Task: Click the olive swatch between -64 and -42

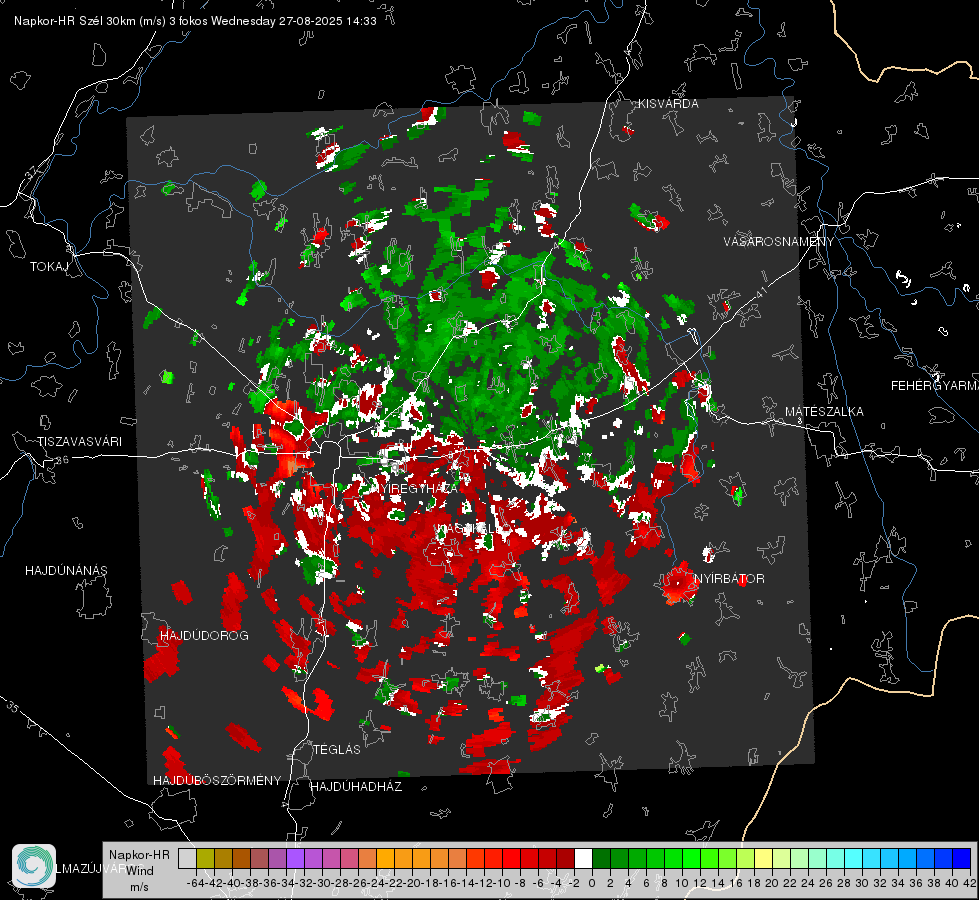Action: coord(205,858)
